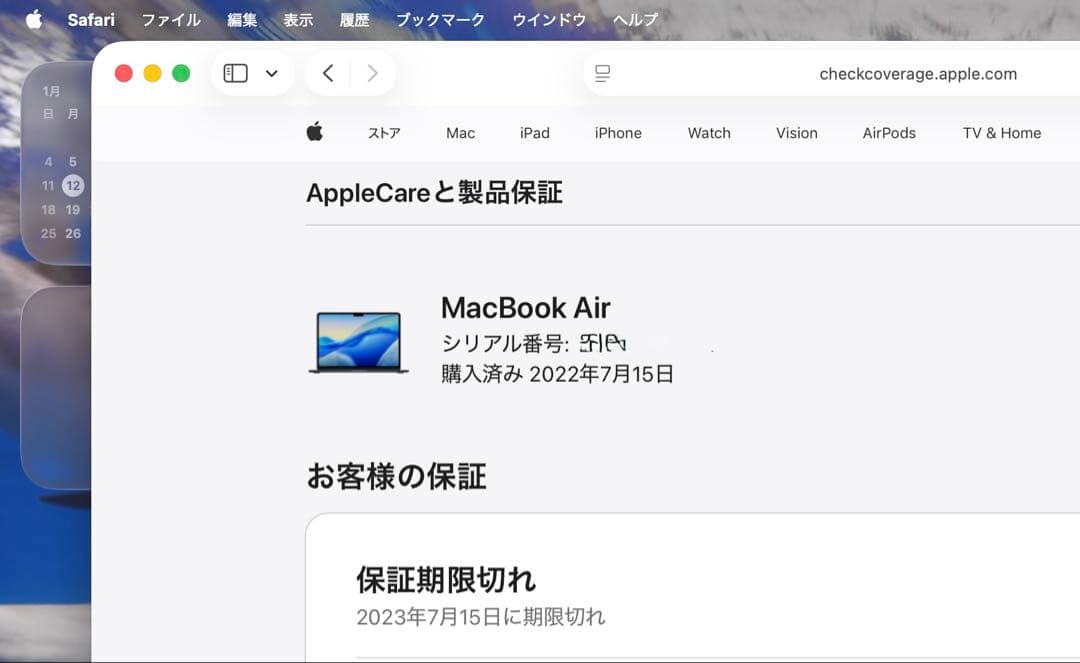Select Mac from the Apple navigation bar
The width and height of the screenshot is (1080, 663).
pos(459,132)
